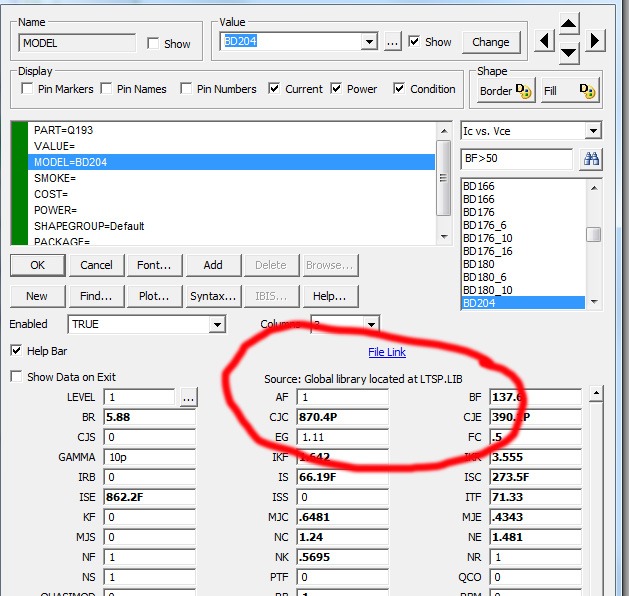629x596 pixels.
Task: Enable Show Data on Exit
Action: click(16, 377)
